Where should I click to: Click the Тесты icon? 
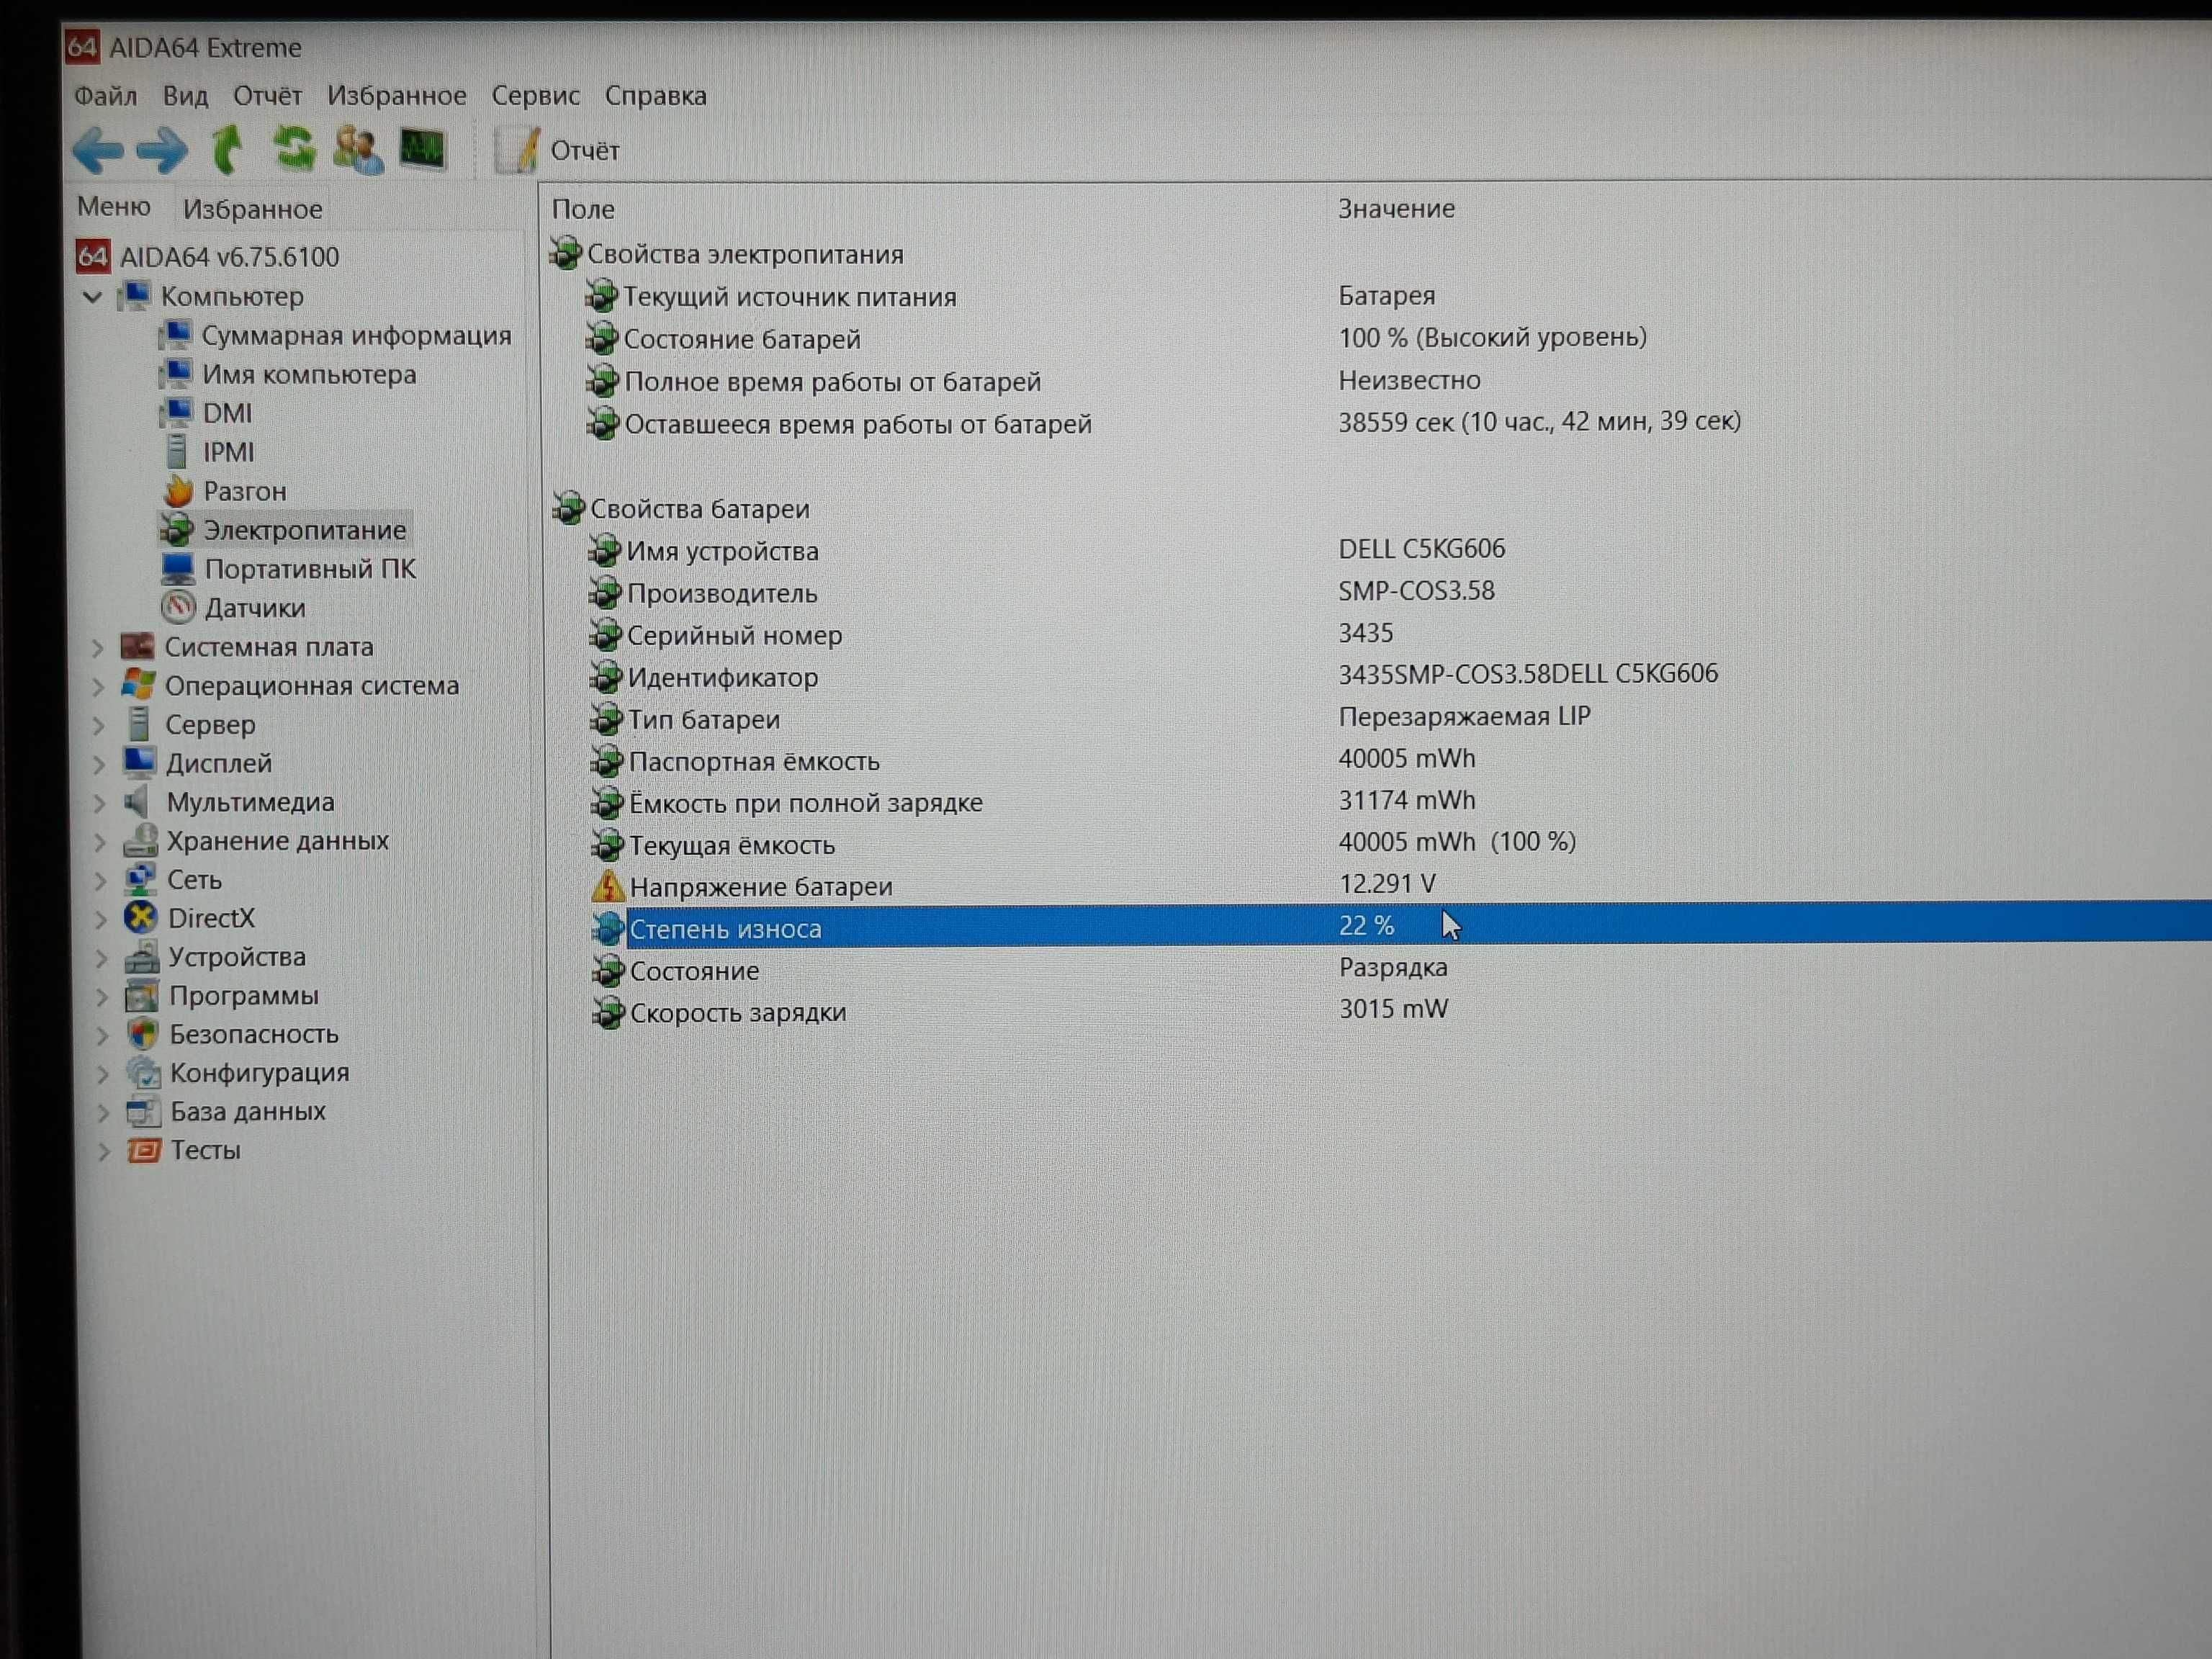click(x=143, y=1151)
